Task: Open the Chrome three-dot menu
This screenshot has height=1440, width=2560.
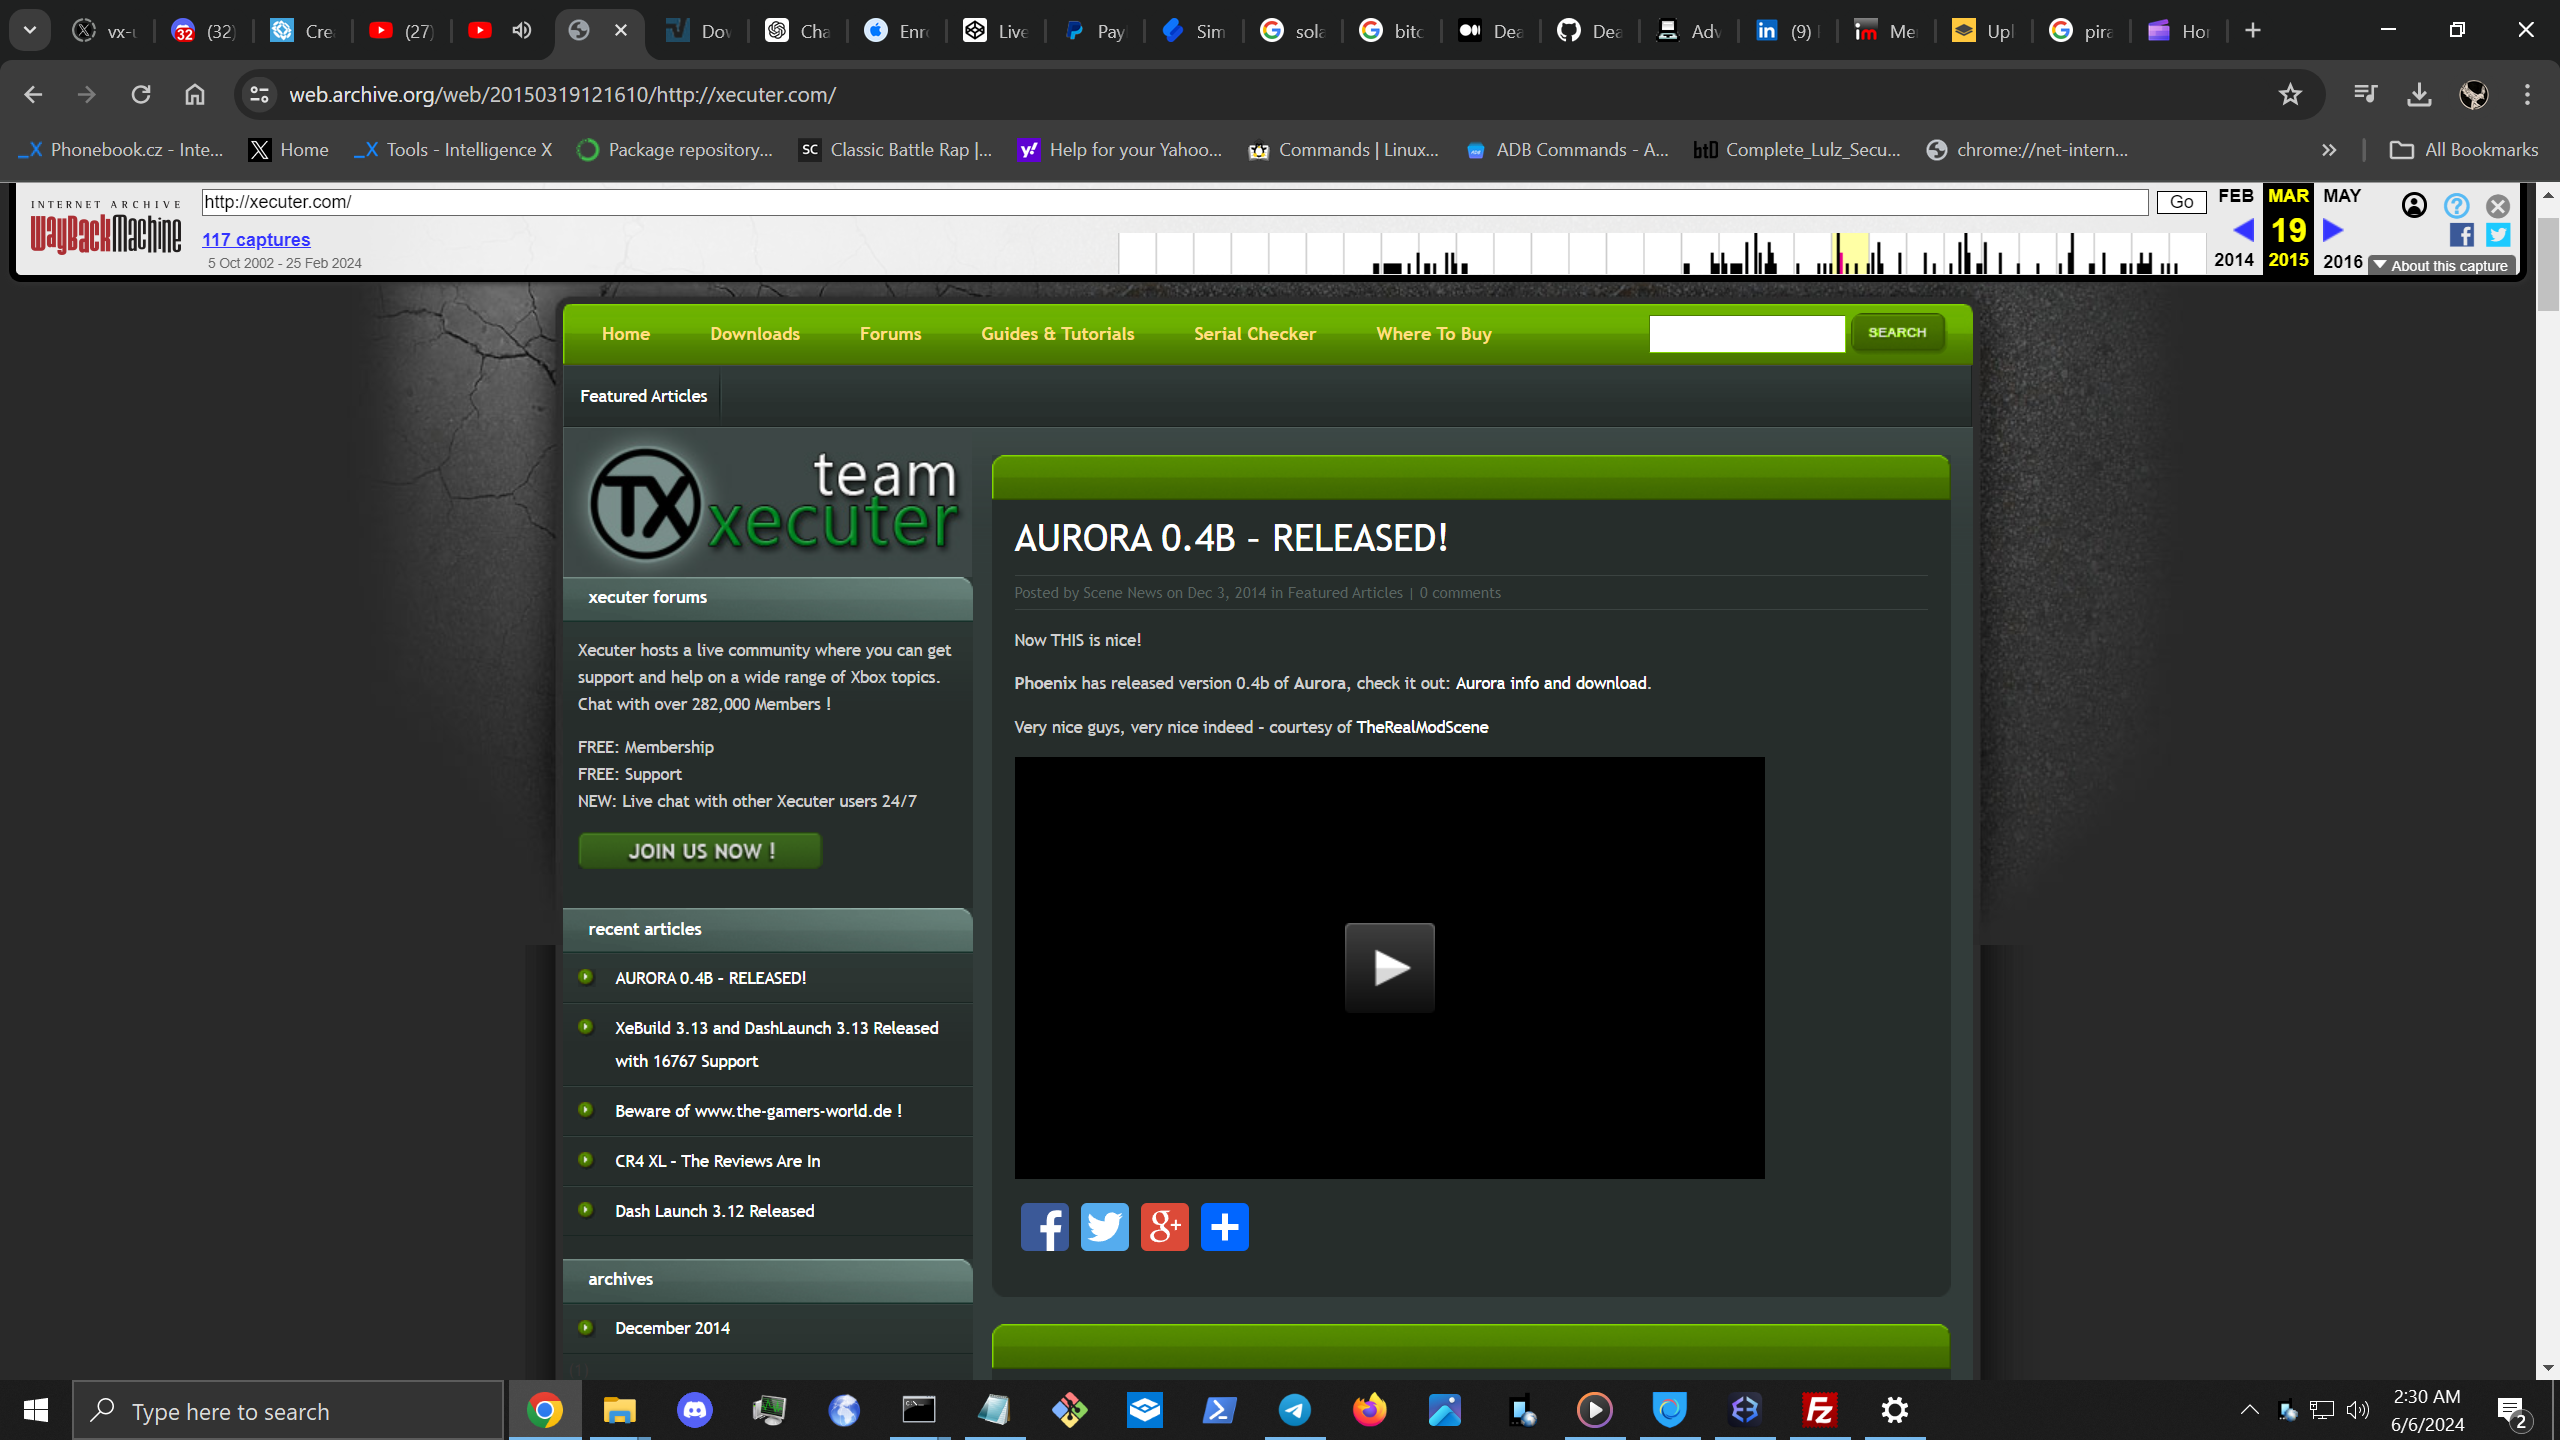Action: click(2527, 95)
